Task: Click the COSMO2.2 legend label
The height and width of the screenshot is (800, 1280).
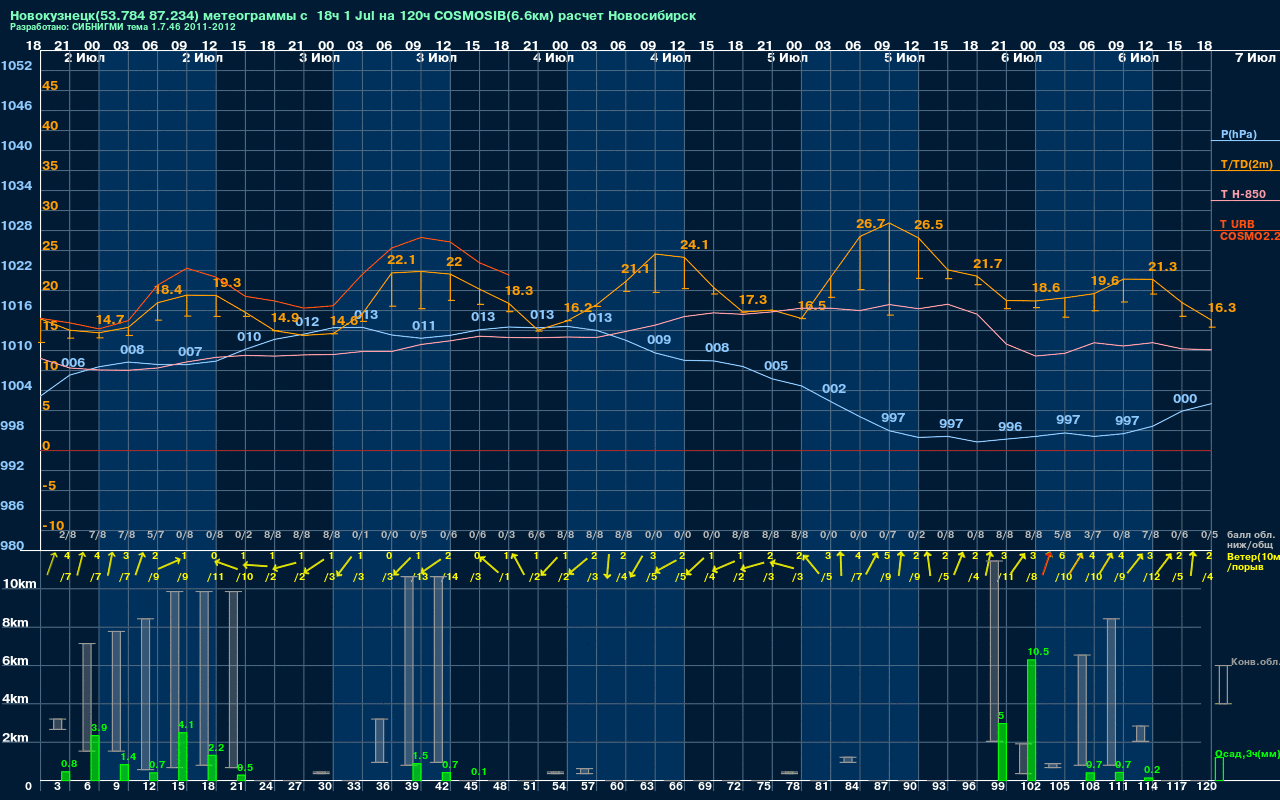Action: [x=1249, y=235]
